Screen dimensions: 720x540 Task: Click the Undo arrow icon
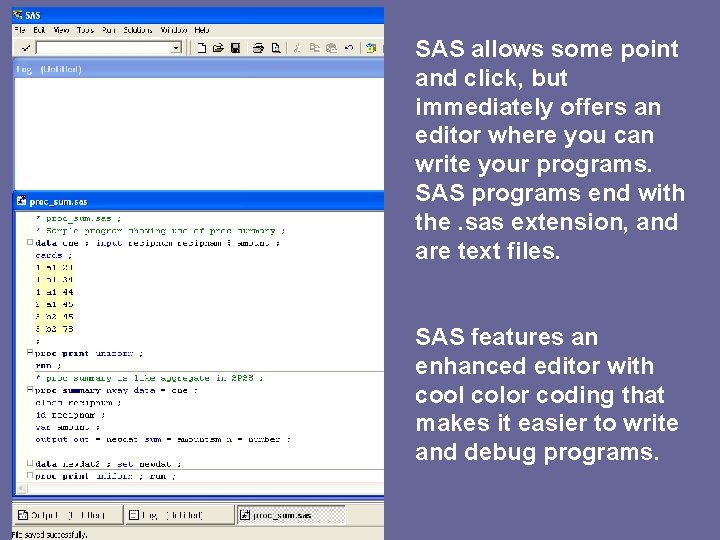tap(349, 48)
